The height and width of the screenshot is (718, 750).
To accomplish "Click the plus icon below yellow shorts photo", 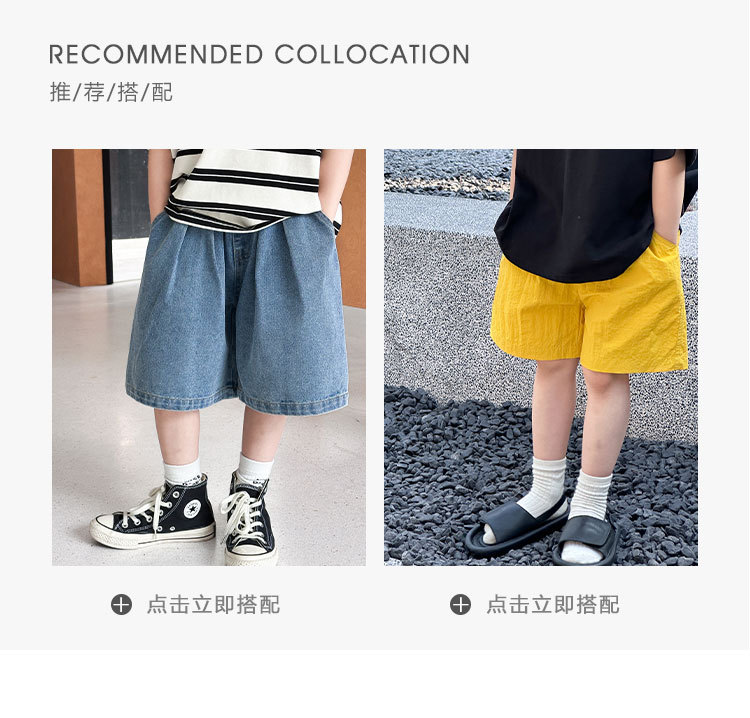I will pyautogui.click(x=460, y=605).
